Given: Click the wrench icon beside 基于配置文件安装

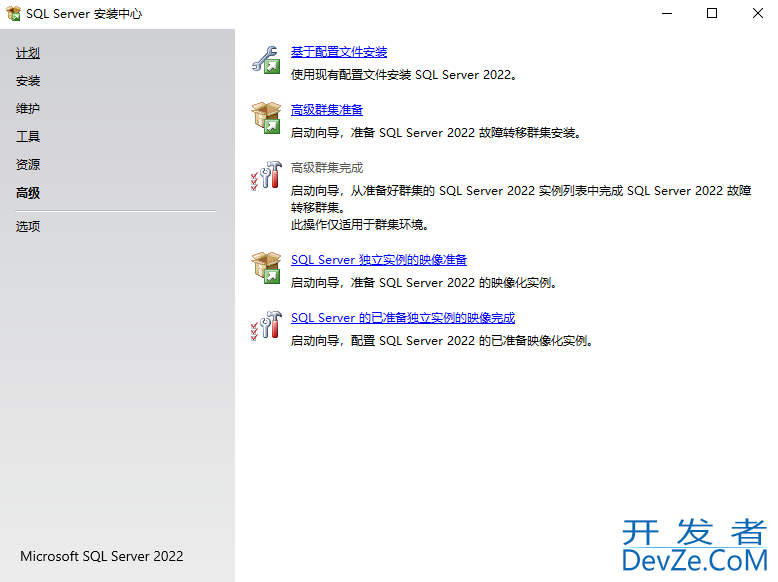Looking at the screenshot, I should pos(266,60).
